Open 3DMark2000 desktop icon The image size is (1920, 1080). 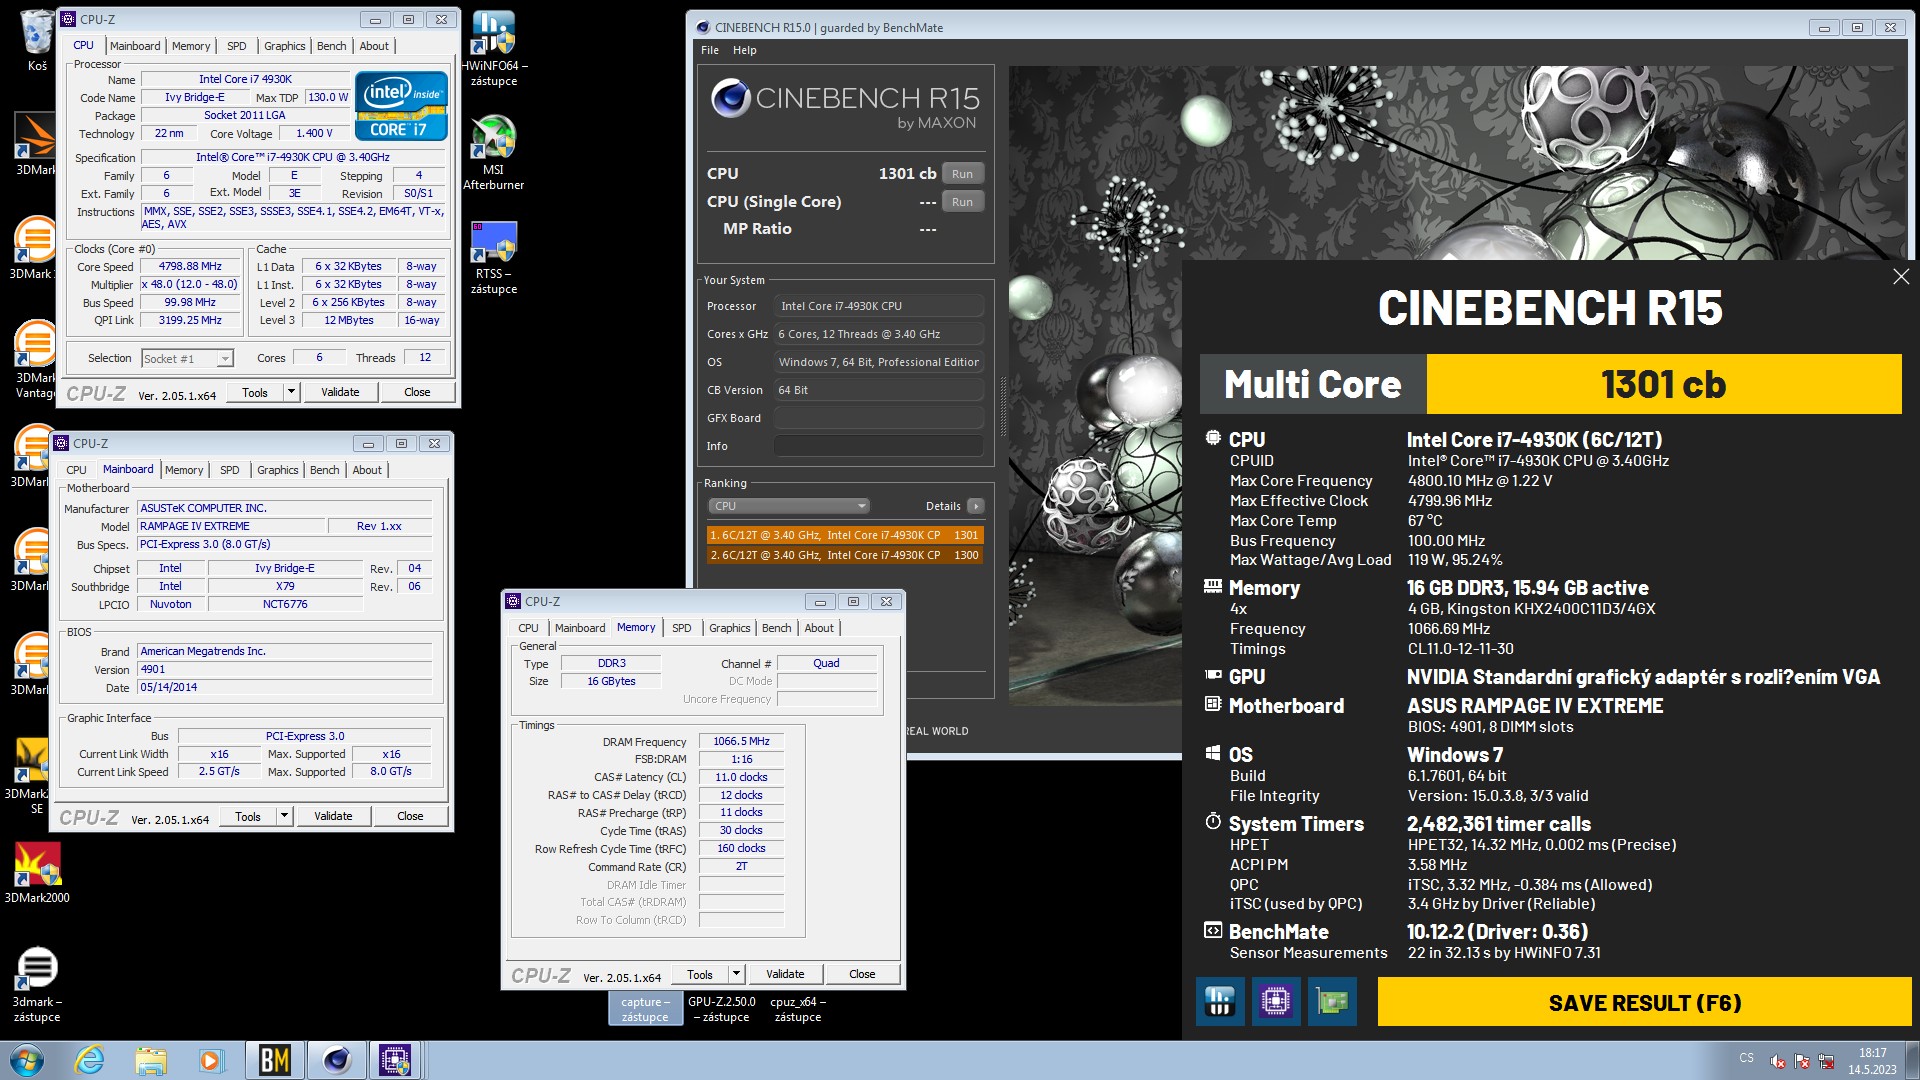pyautogui.click(x=37, y=872)
